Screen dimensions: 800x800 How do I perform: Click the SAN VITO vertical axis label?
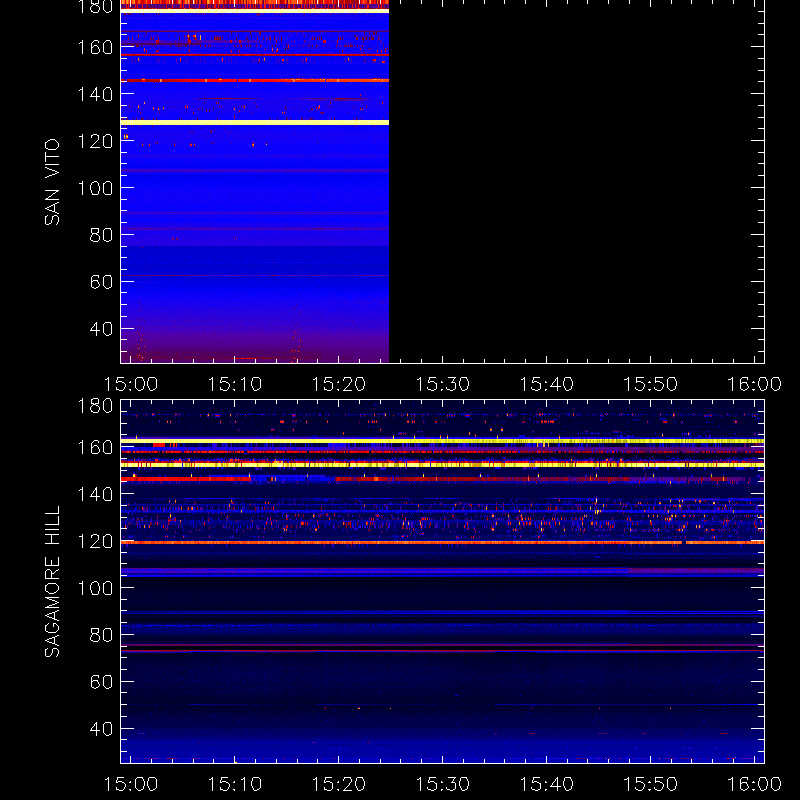(52, 182)
